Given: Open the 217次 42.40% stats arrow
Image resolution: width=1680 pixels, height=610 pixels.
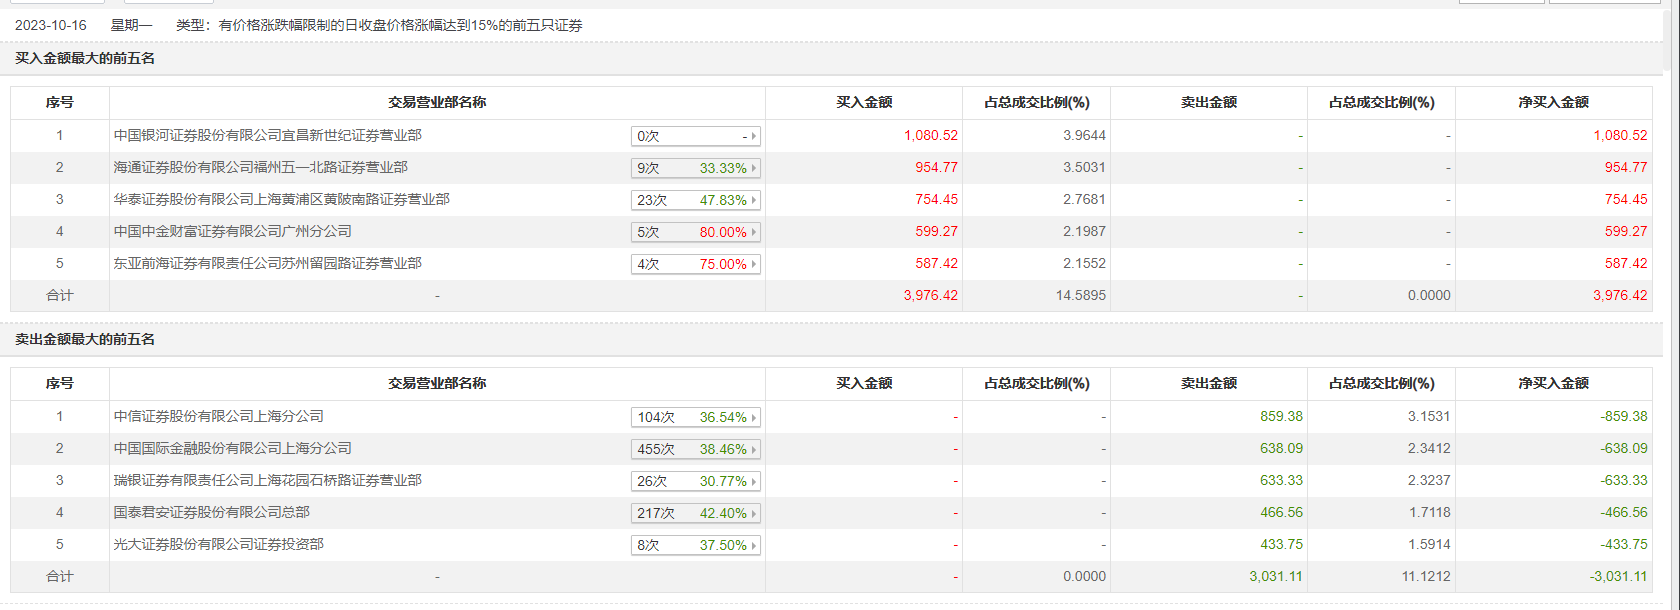Looking at the screenshot, I should (753, 513).
